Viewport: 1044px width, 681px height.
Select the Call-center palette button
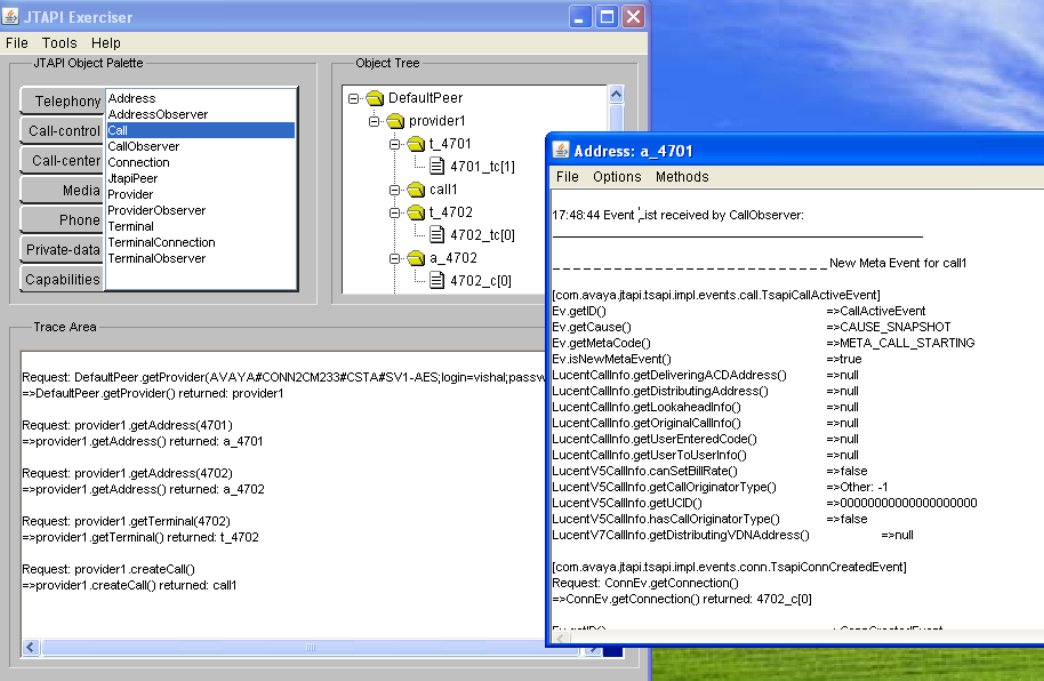coord(63,160)
